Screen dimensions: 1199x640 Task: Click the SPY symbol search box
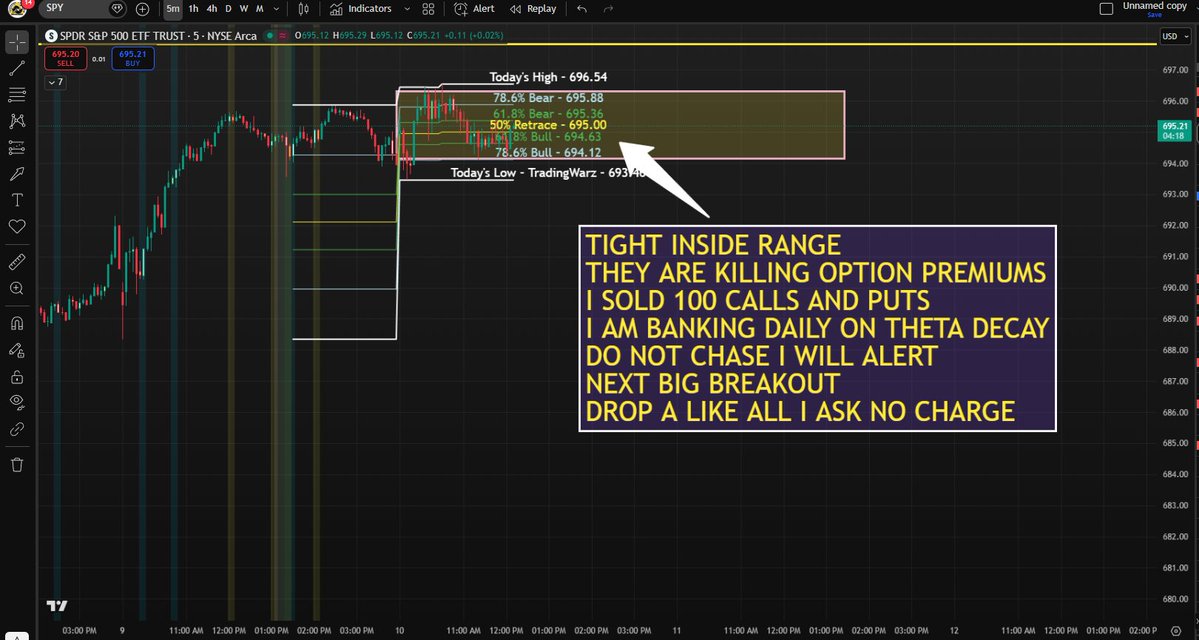pos(82,8)
